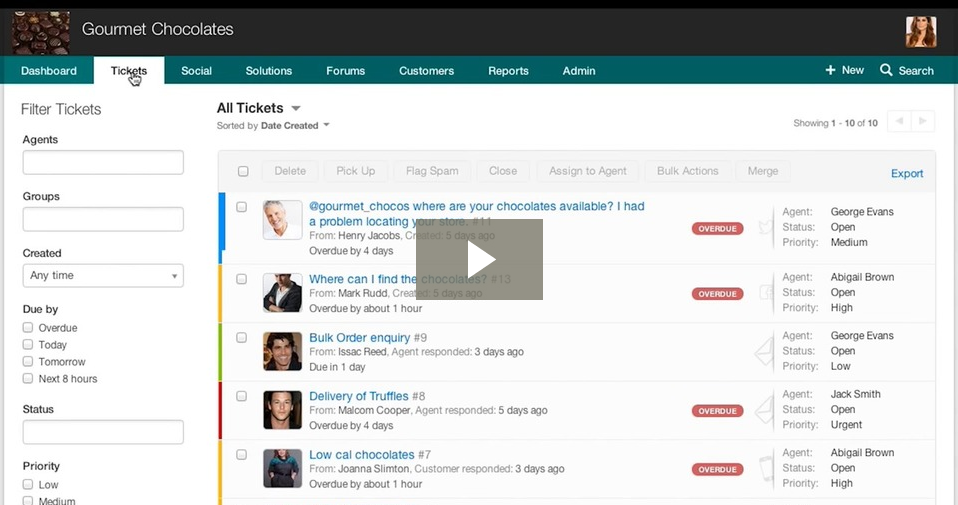Click the Agents filter input field
958x505 pixels.
tap(103, 162)
